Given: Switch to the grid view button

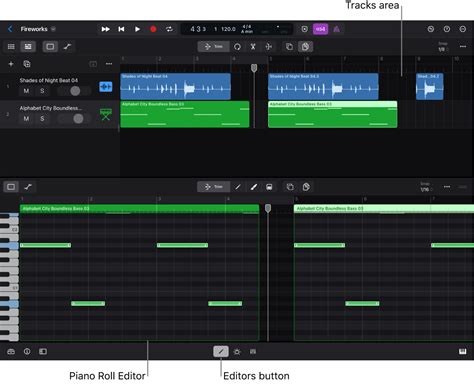Looking at the screenshot, I should tap(11, 47).
